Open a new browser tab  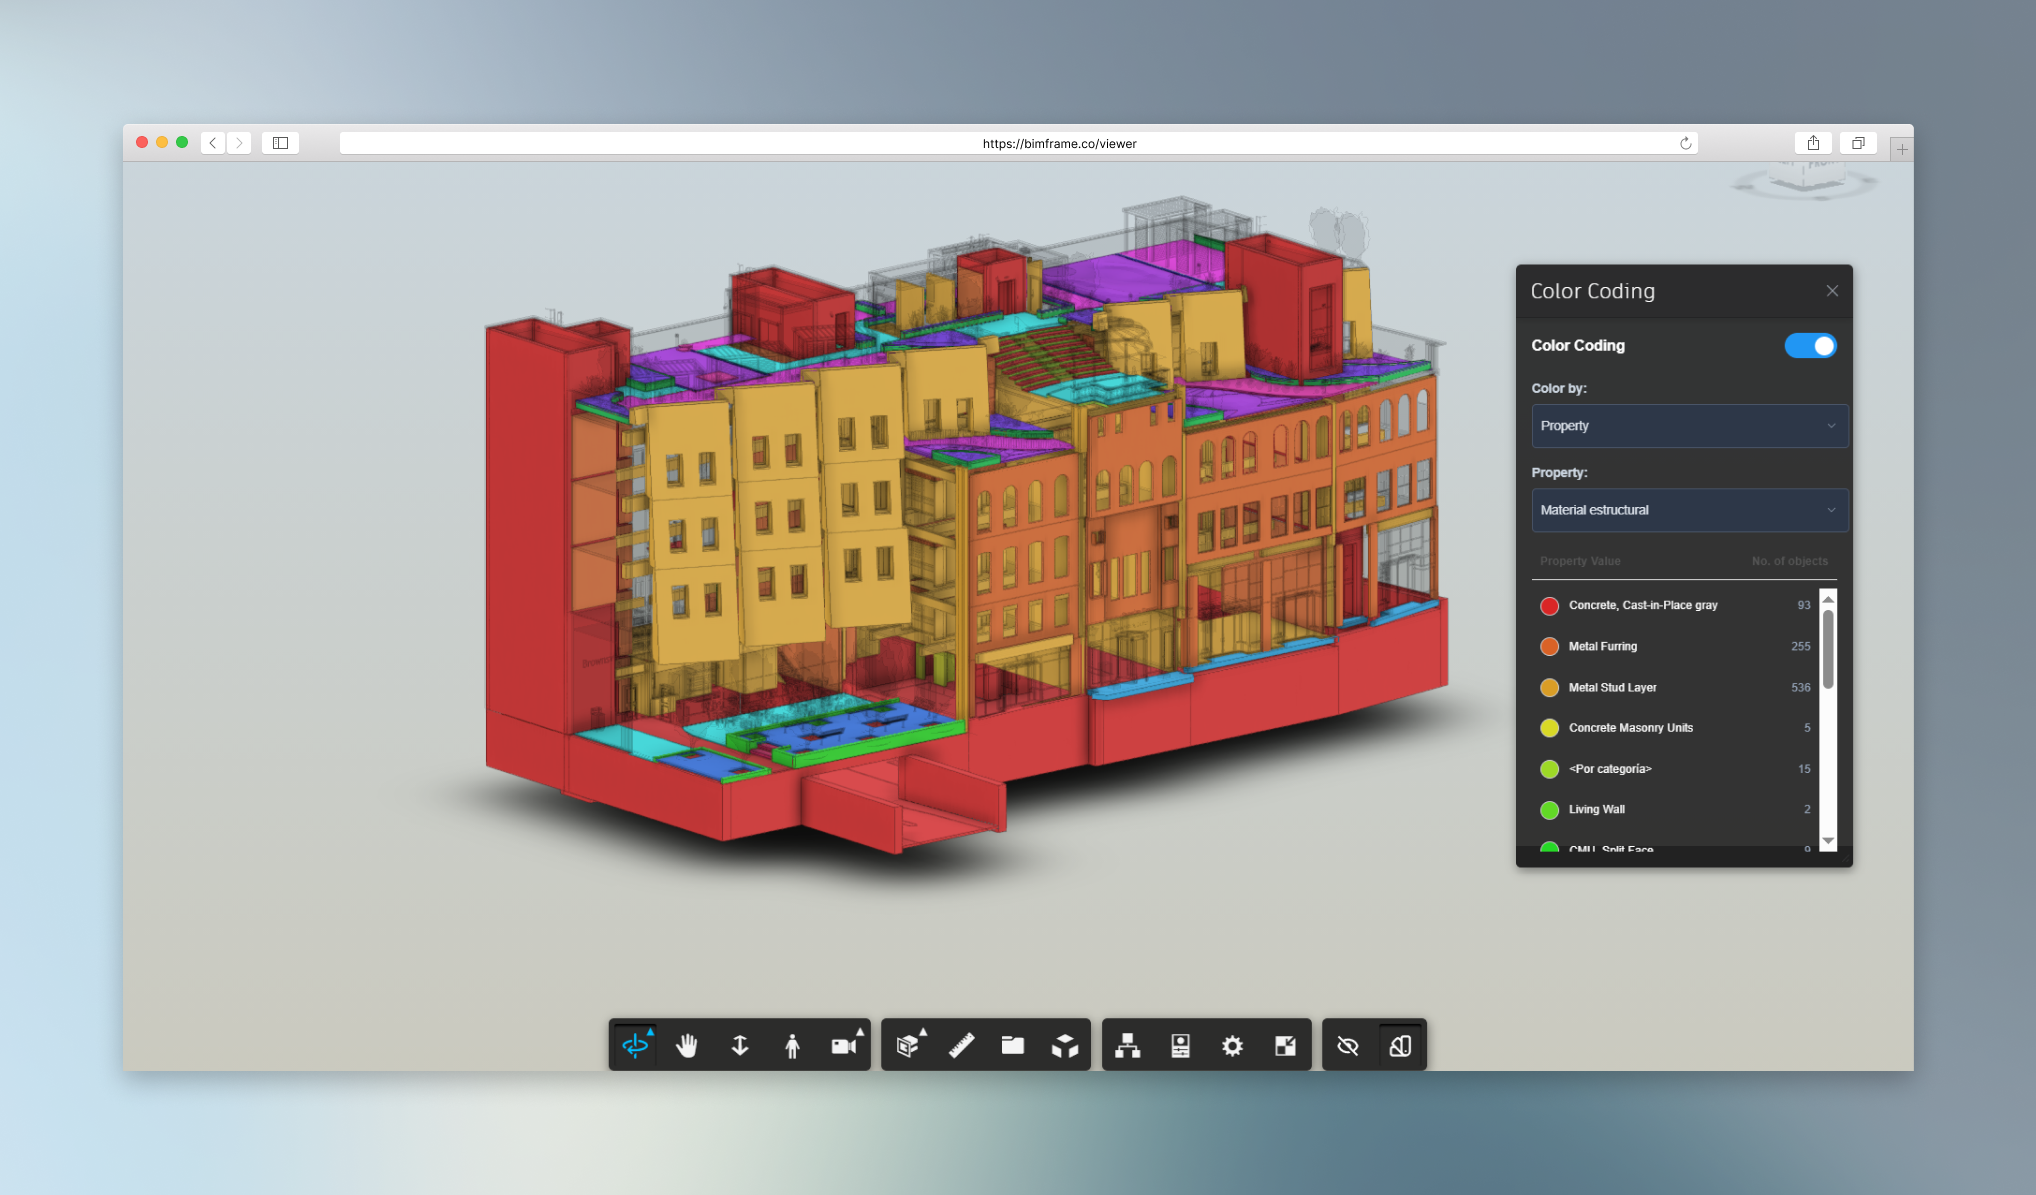[x=1901, y=149]
